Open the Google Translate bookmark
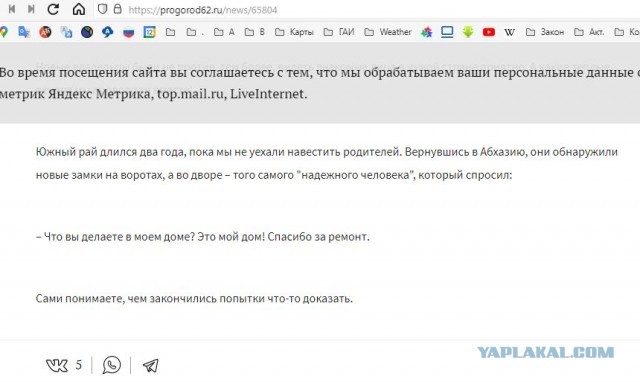The width and height of the screenshot is (640, 382). [24, 32]
